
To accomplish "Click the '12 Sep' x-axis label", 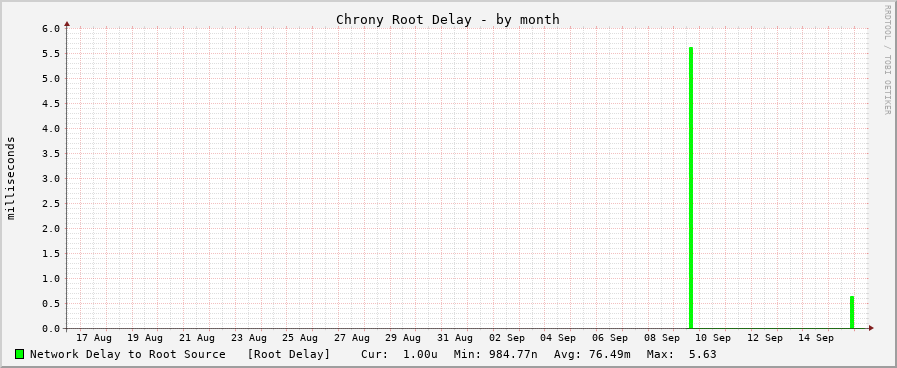I will (x=765, y=338).
